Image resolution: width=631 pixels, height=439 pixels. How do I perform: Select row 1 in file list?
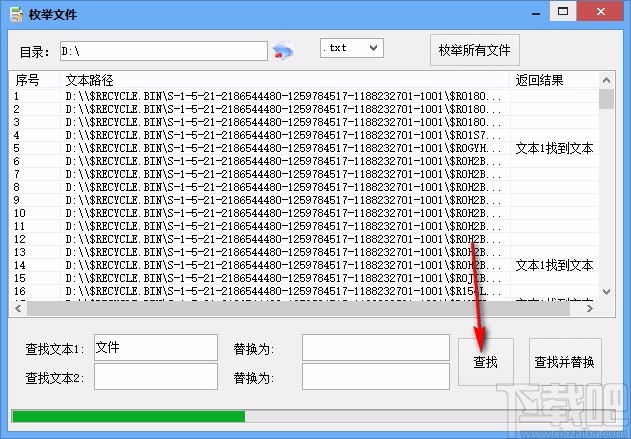[x=304, y=96]
